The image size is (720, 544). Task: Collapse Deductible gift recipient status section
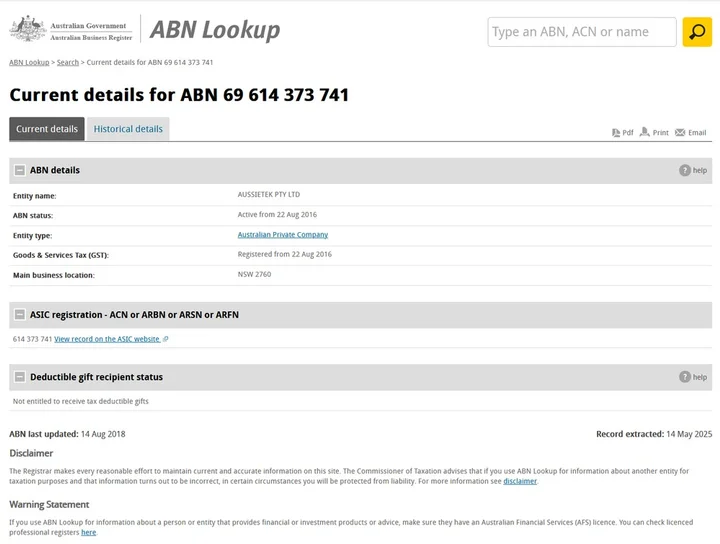[x=20, y=377]
